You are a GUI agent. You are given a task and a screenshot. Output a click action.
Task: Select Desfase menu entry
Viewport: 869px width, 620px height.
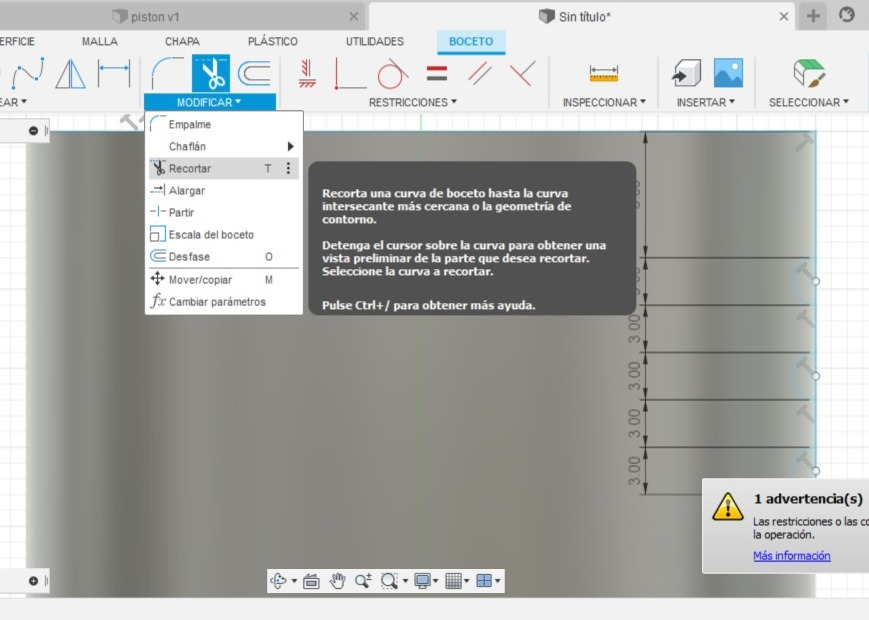click(224, 257)
